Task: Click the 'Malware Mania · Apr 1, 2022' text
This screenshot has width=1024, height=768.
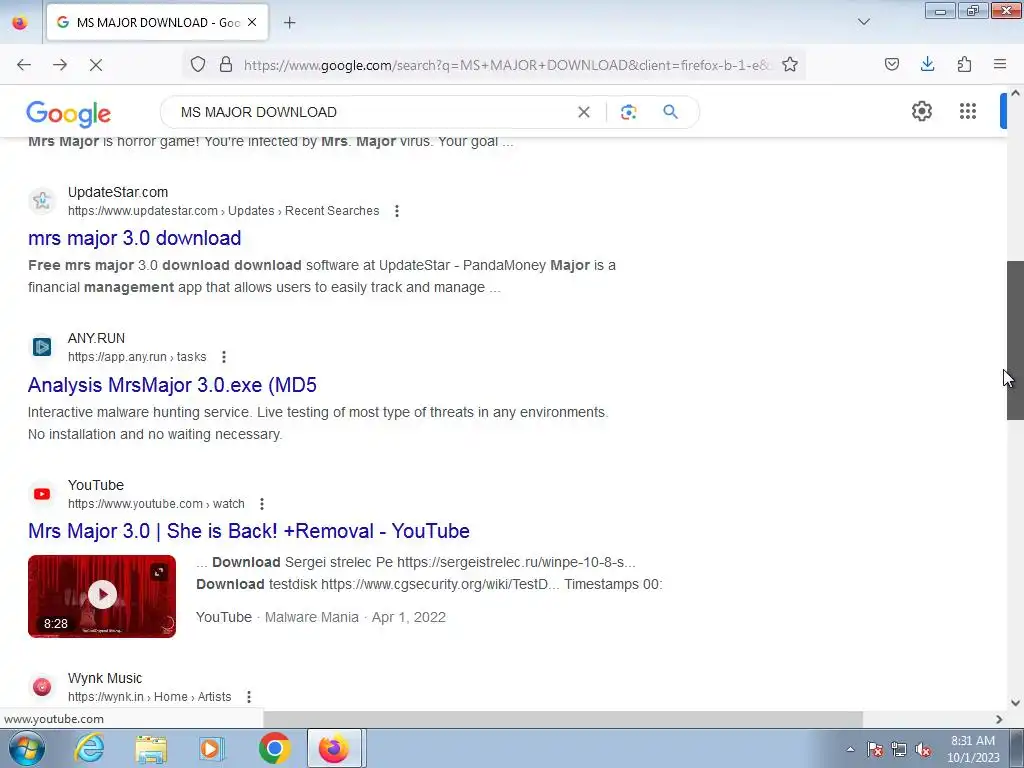Action: click(x=355, y=618)
